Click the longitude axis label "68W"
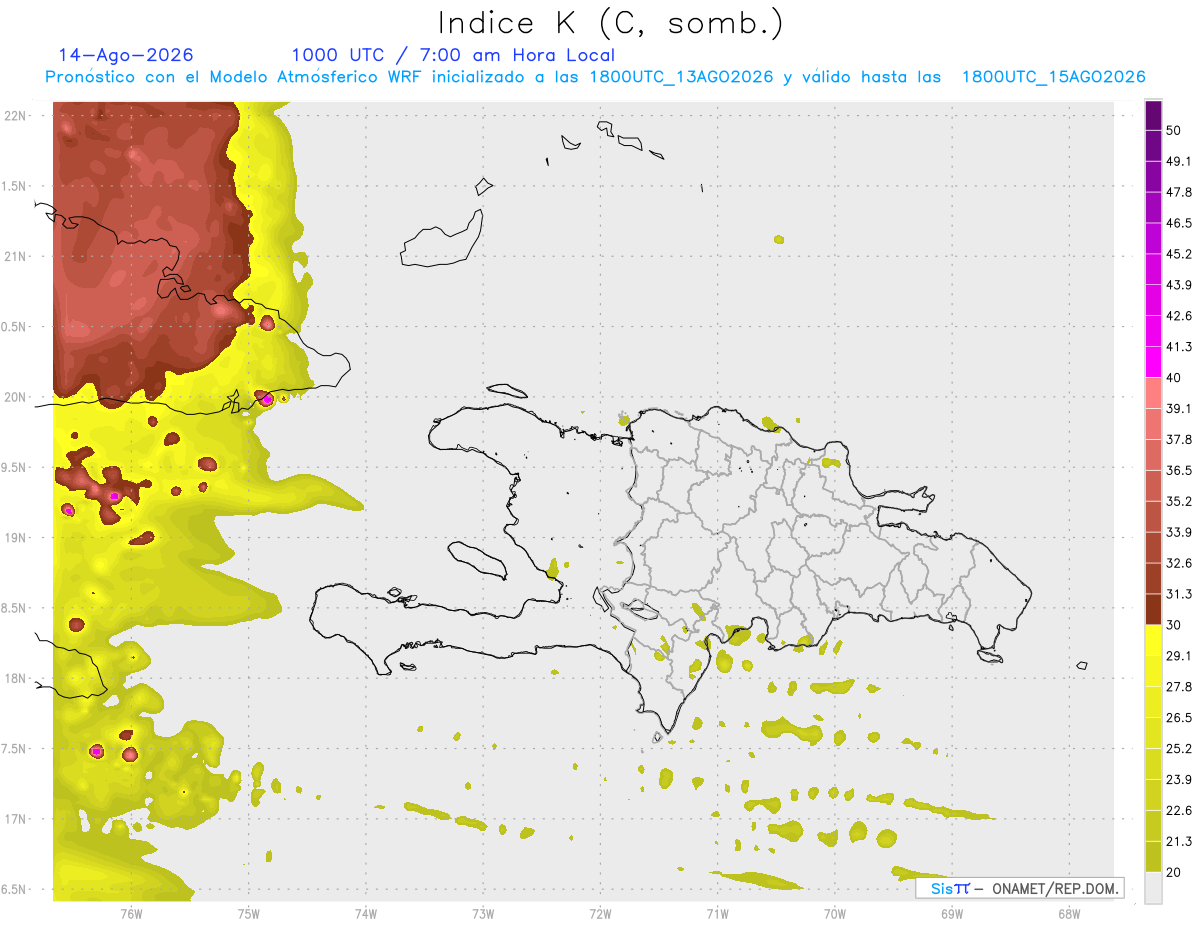This screenshot has width=1200, height=927. click(x=1068, y=914)
